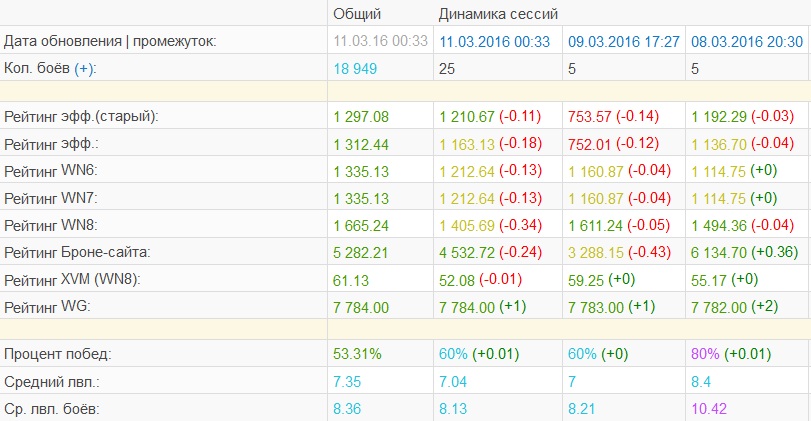Viewport: 811px width, 421px height.
Task: Click the Рейтинг WN6 row label
Action: [51, 171]
